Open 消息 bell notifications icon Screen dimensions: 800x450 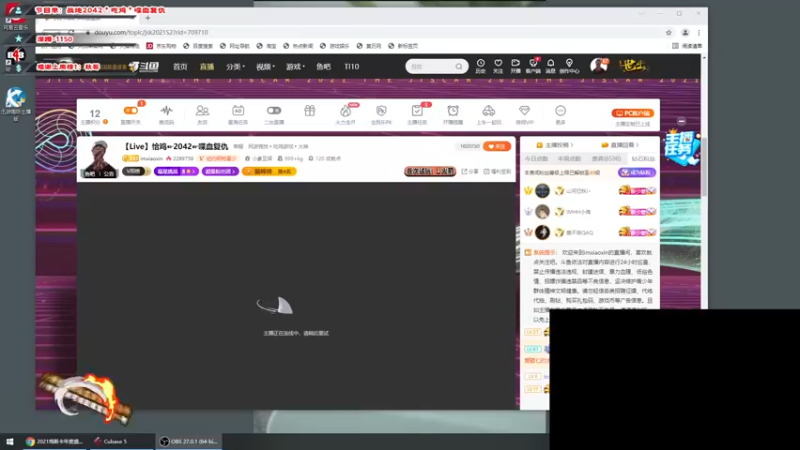click(551, 65)
